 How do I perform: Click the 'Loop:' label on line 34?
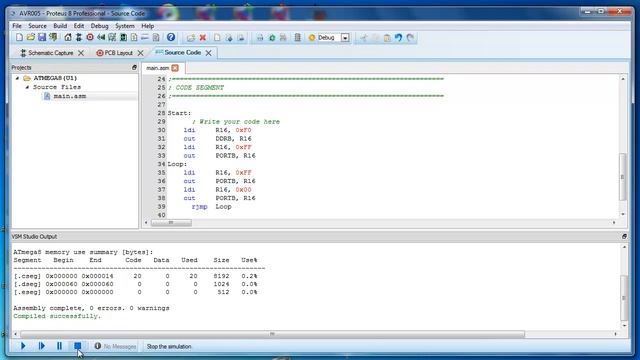[177, 164]
